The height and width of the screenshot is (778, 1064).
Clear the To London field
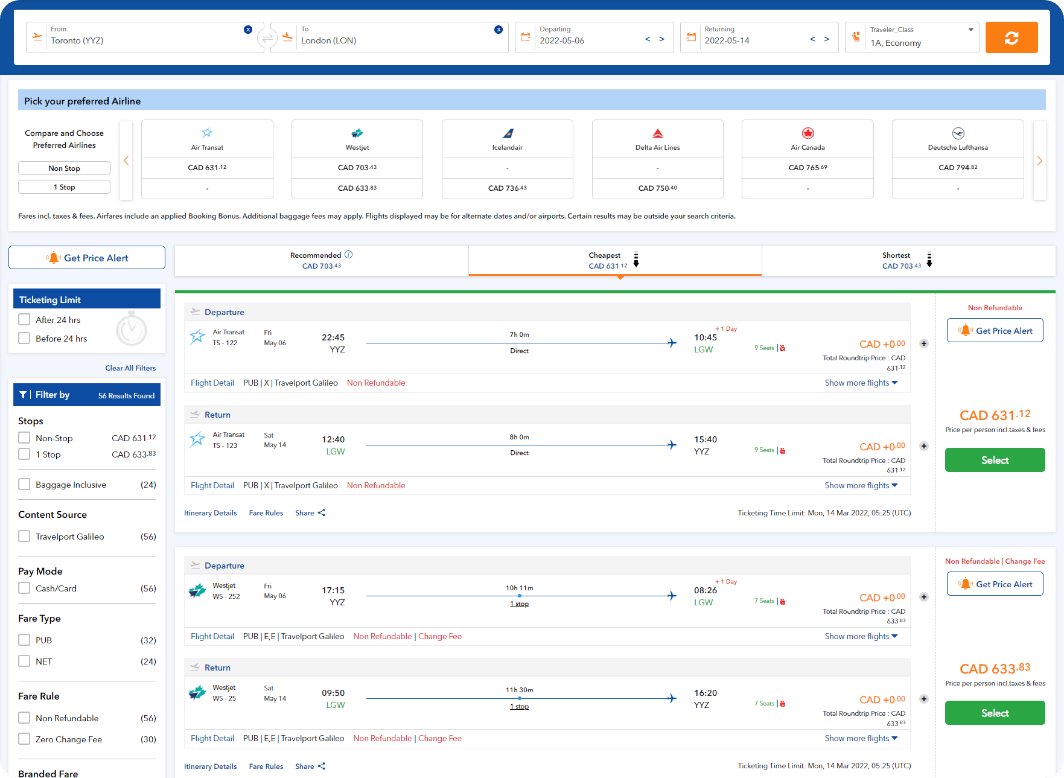click(498, 29)
